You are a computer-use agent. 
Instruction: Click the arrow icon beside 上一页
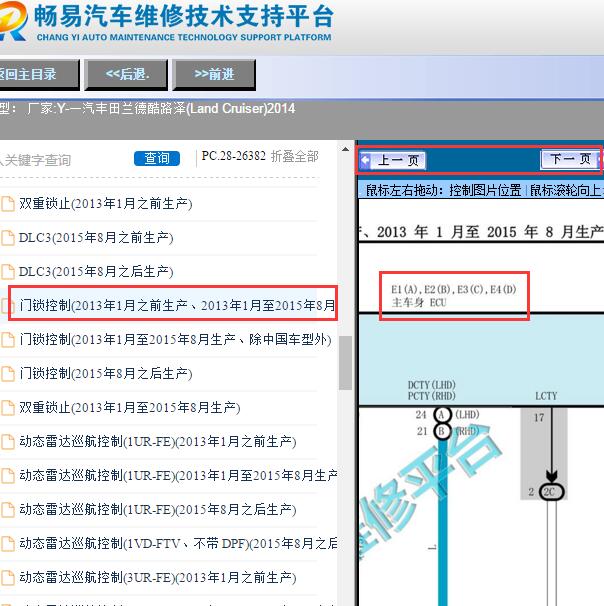pos(365,160)
